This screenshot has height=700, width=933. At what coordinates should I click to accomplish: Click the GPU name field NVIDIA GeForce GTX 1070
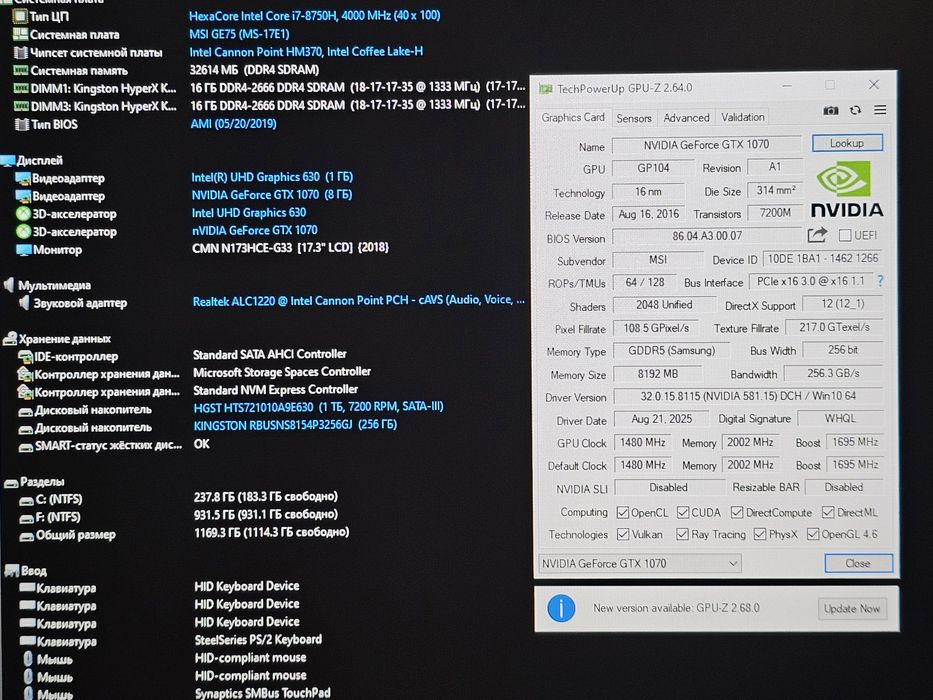[x=706, y=145]
